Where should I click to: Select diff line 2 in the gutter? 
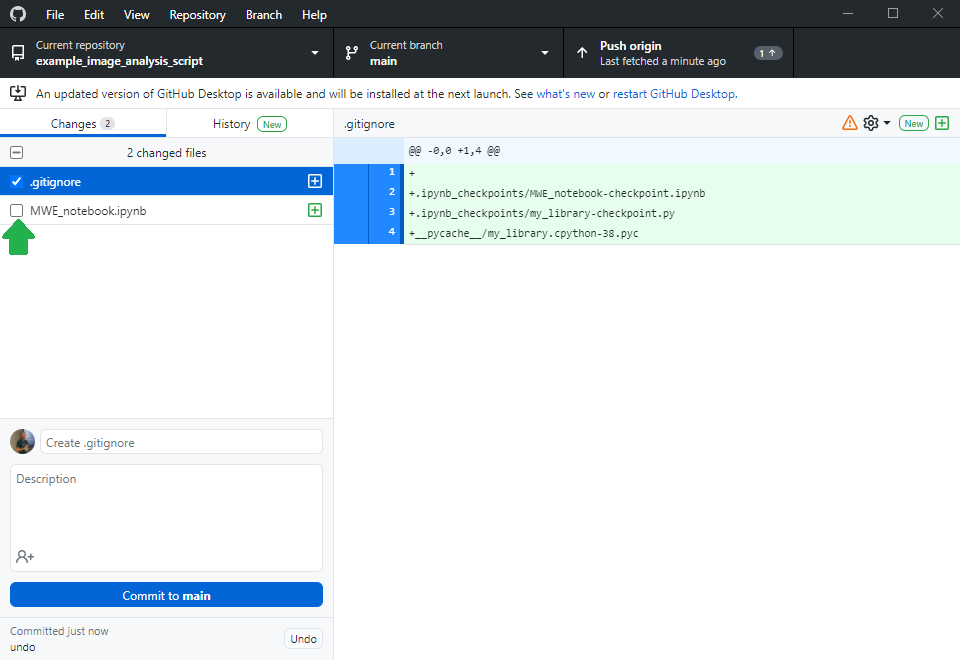[x=386, y=193]
